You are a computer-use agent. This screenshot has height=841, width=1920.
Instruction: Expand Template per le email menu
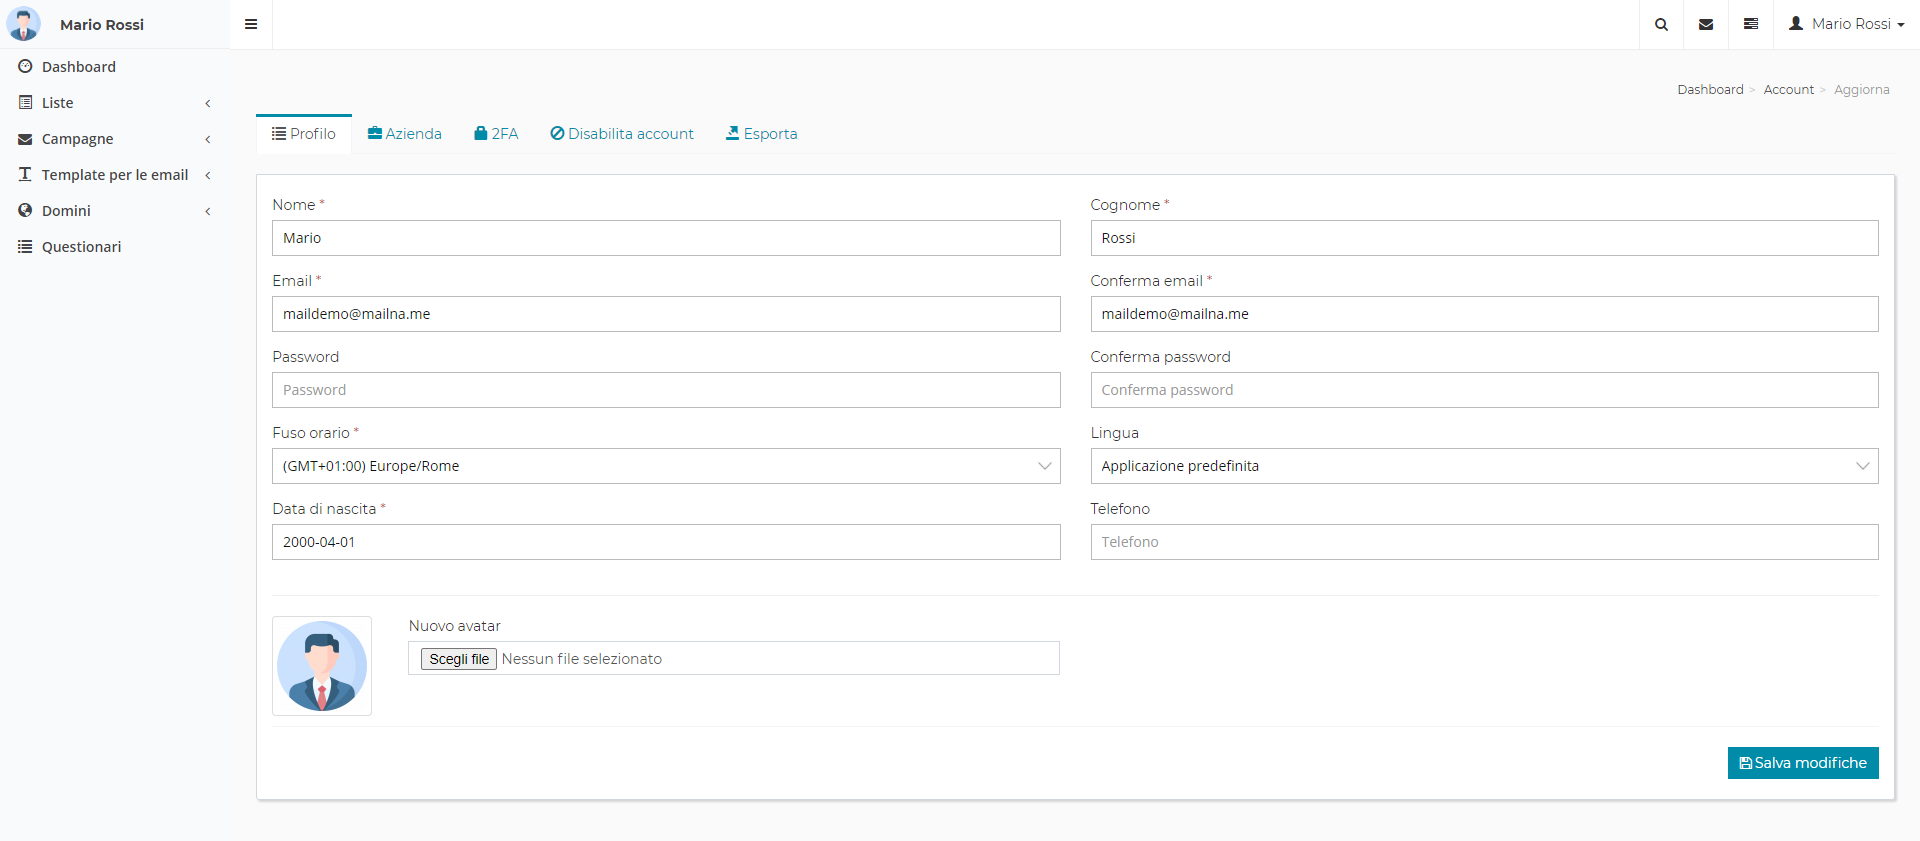pyautogui.click(x=114, y=175)
